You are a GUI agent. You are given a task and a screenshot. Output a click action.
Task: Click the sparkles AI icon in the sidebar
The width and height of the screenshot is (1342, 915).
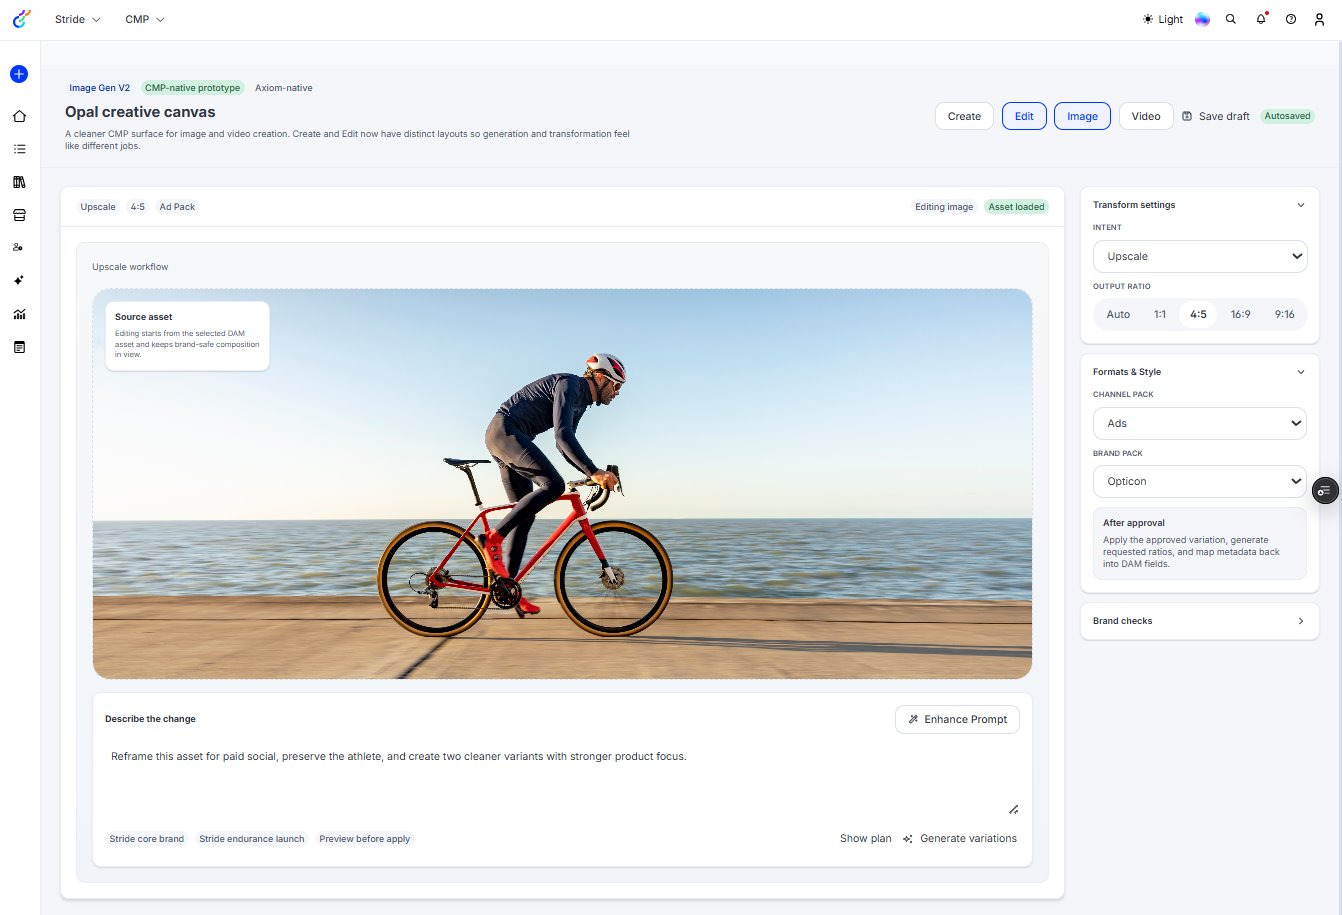18,280
